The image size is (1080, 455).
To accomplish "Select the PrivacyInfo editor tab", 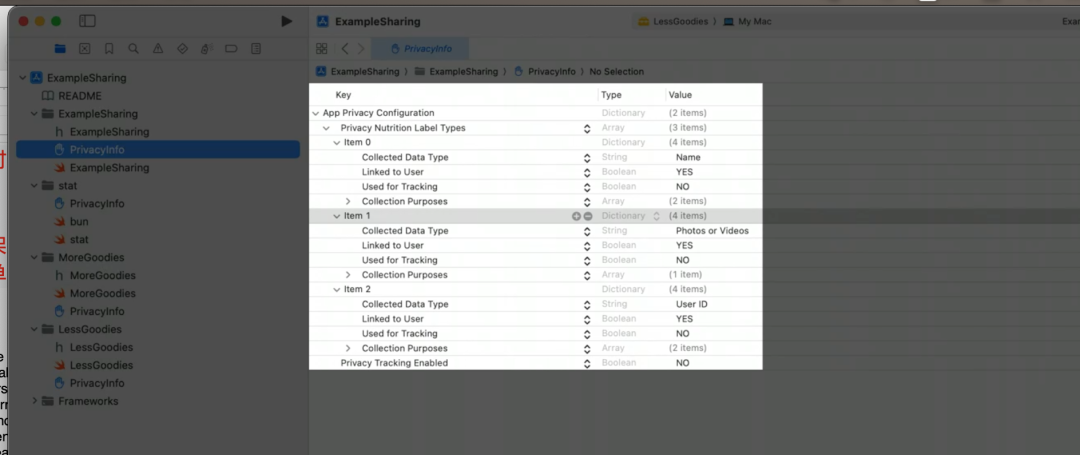I will click(x=421, y=49).
